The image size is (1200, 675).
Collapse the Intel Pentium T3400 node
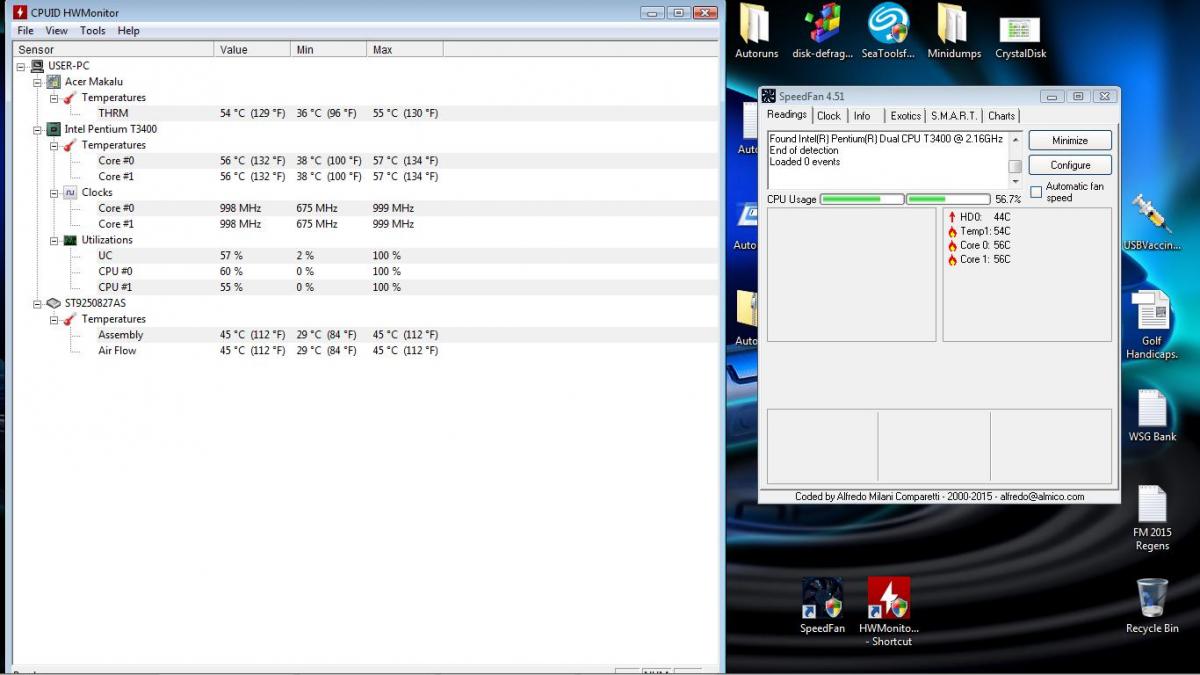click(38, 129)
